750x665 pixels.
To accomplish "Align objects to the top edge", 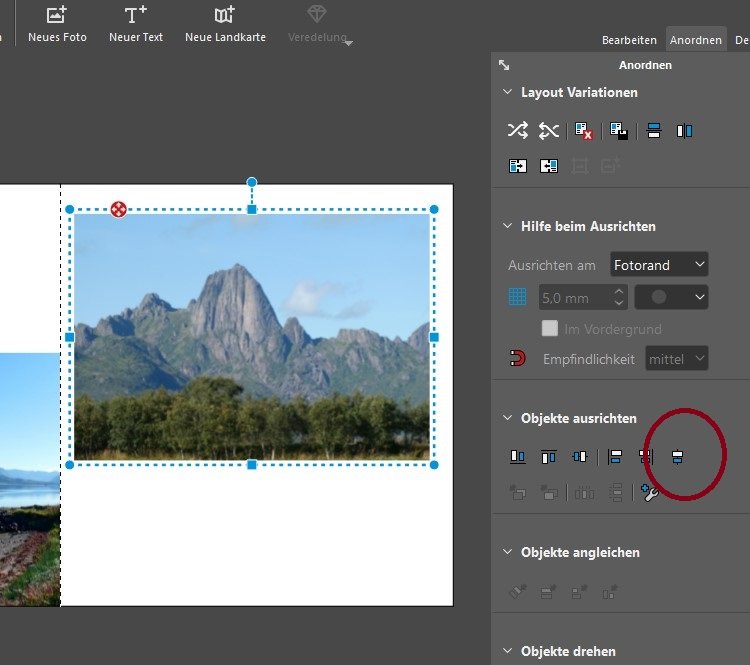I will [548, 457].
